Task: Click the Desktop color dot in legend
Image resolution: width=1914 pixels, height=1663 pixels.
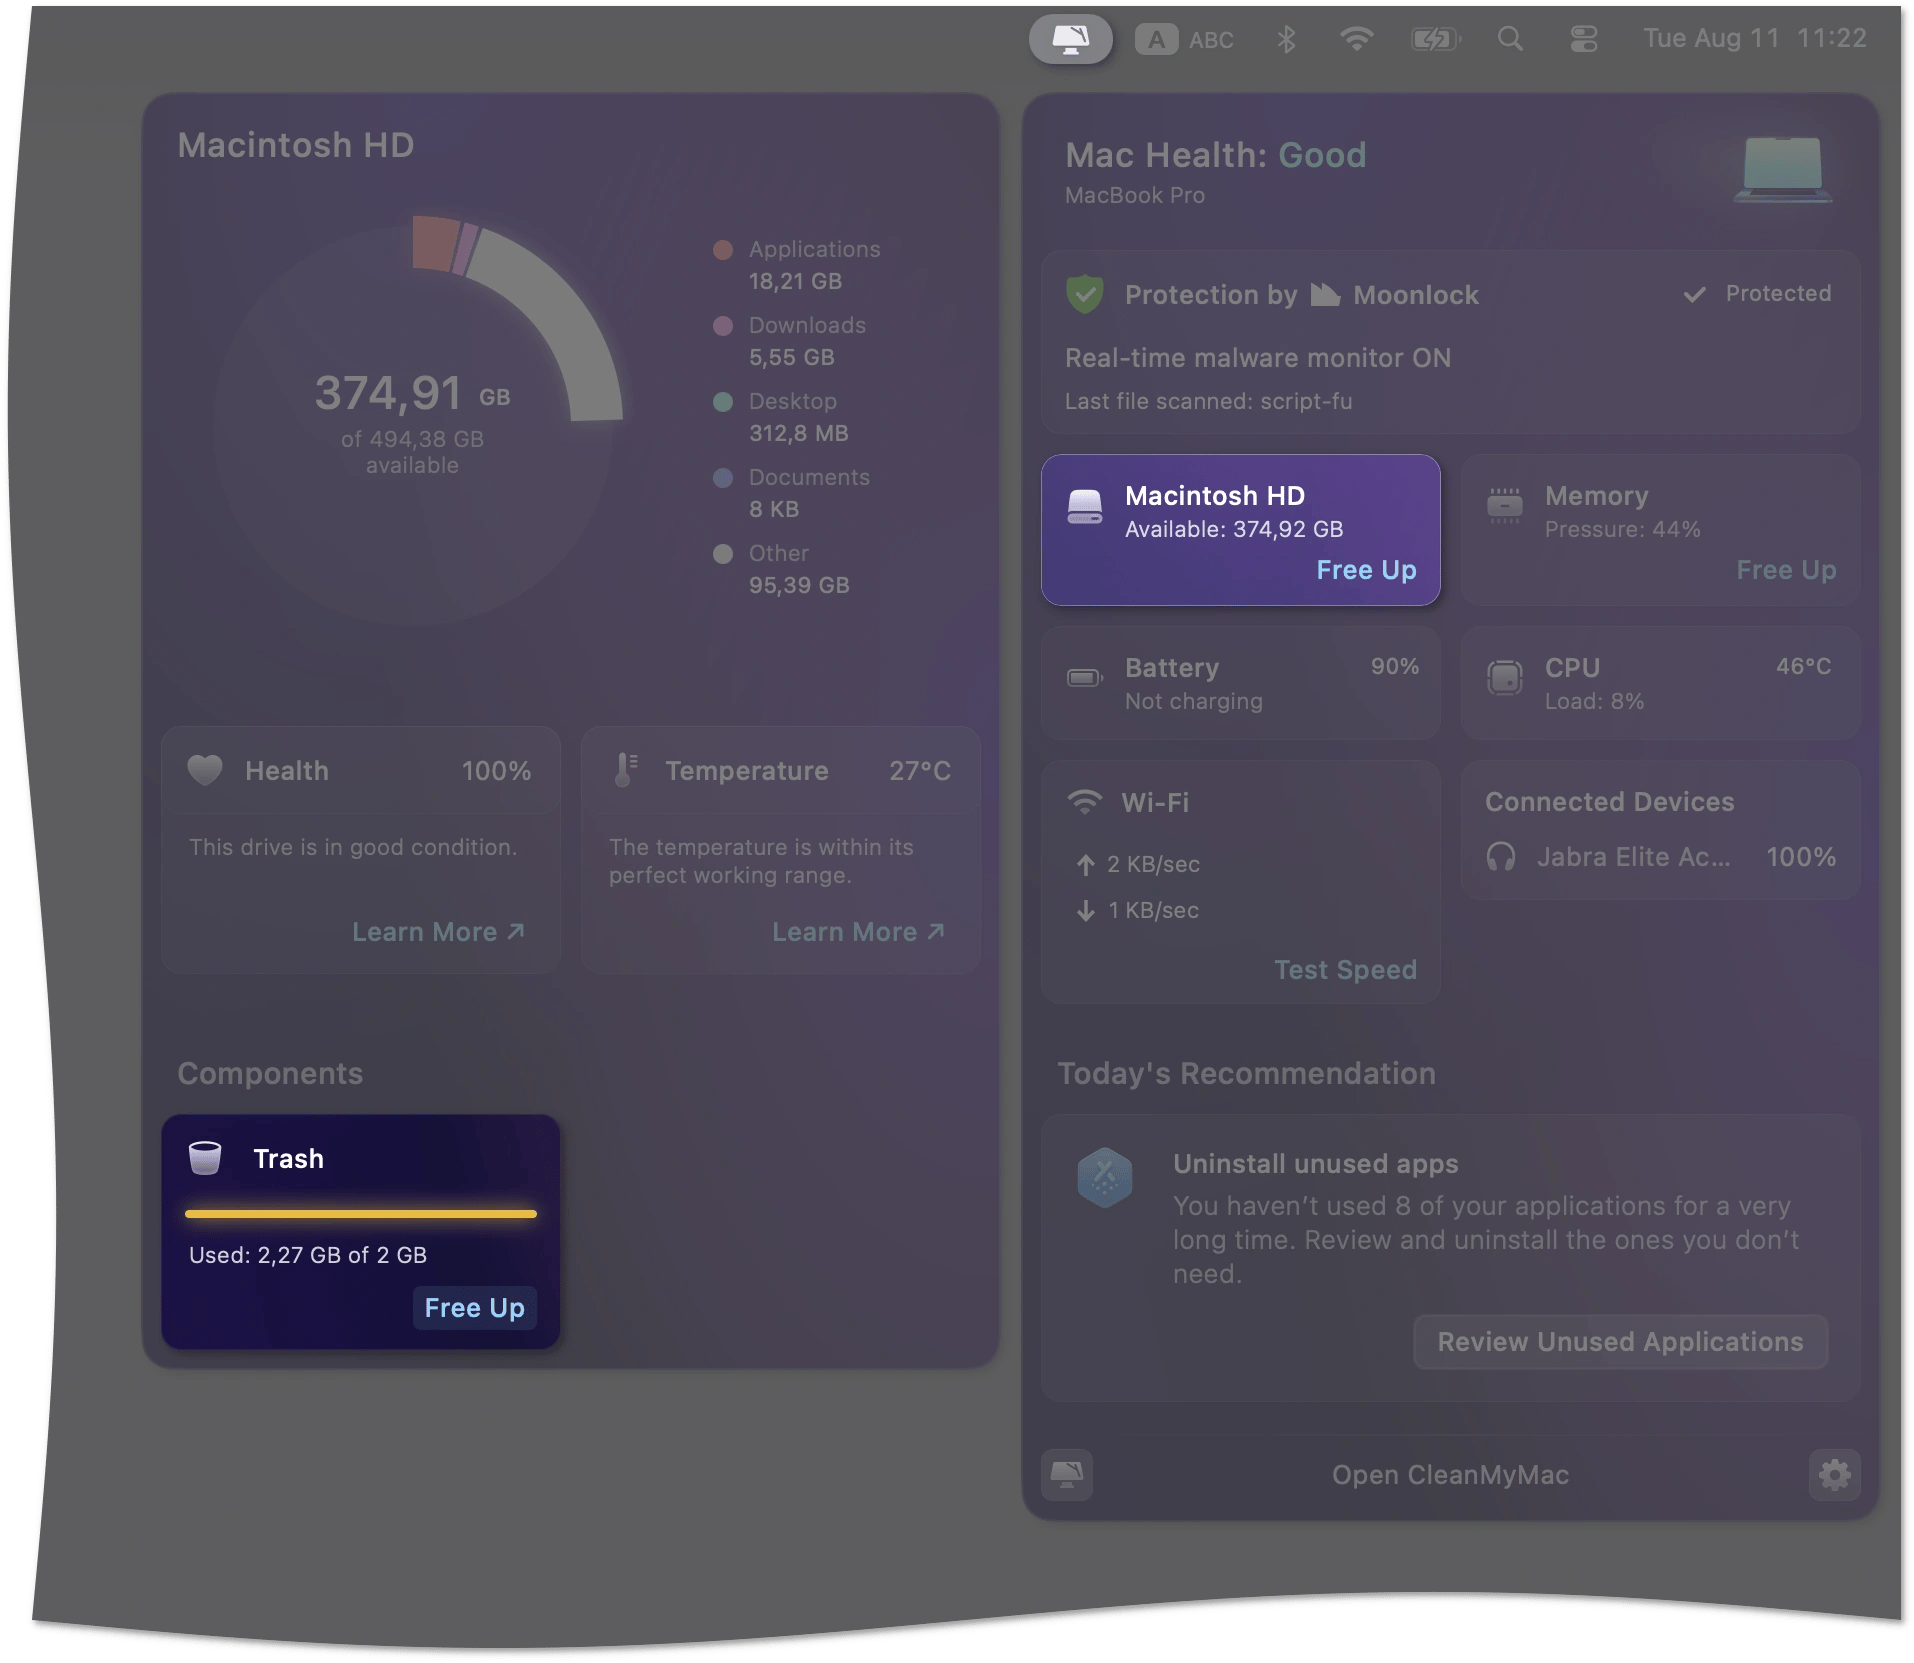Action: click(723, 402)
